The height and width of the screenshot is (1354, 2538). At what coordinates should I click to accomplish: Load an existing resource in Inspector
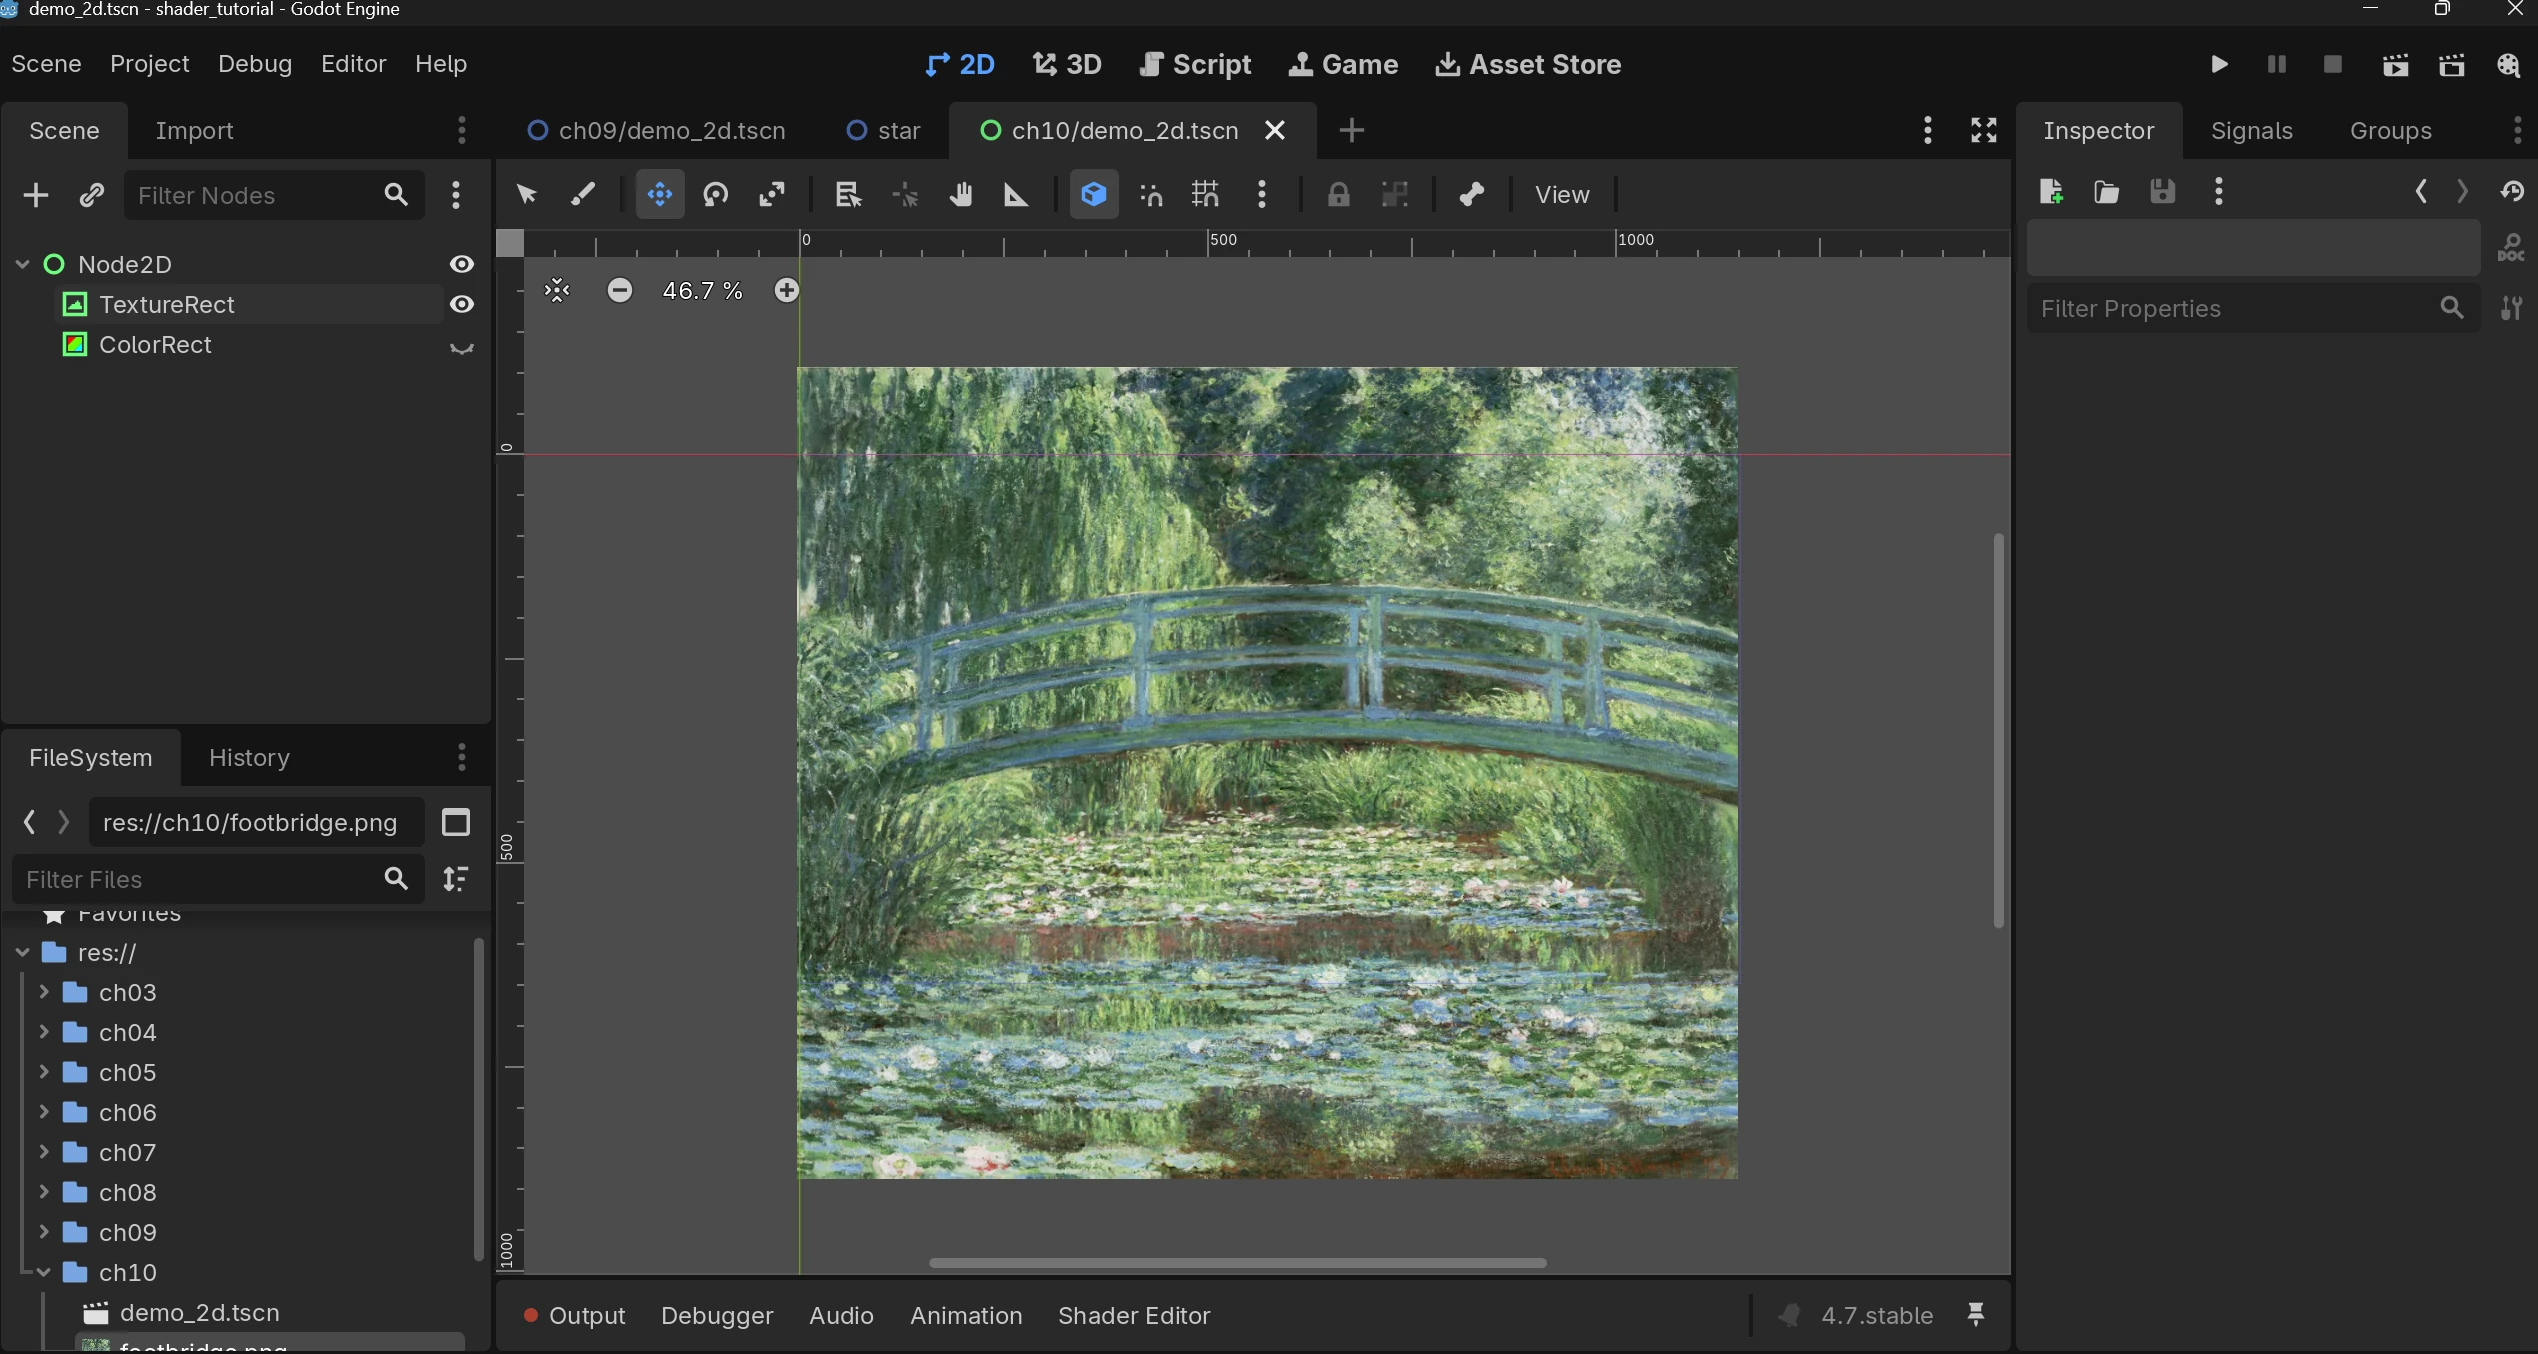[2107, 191]
